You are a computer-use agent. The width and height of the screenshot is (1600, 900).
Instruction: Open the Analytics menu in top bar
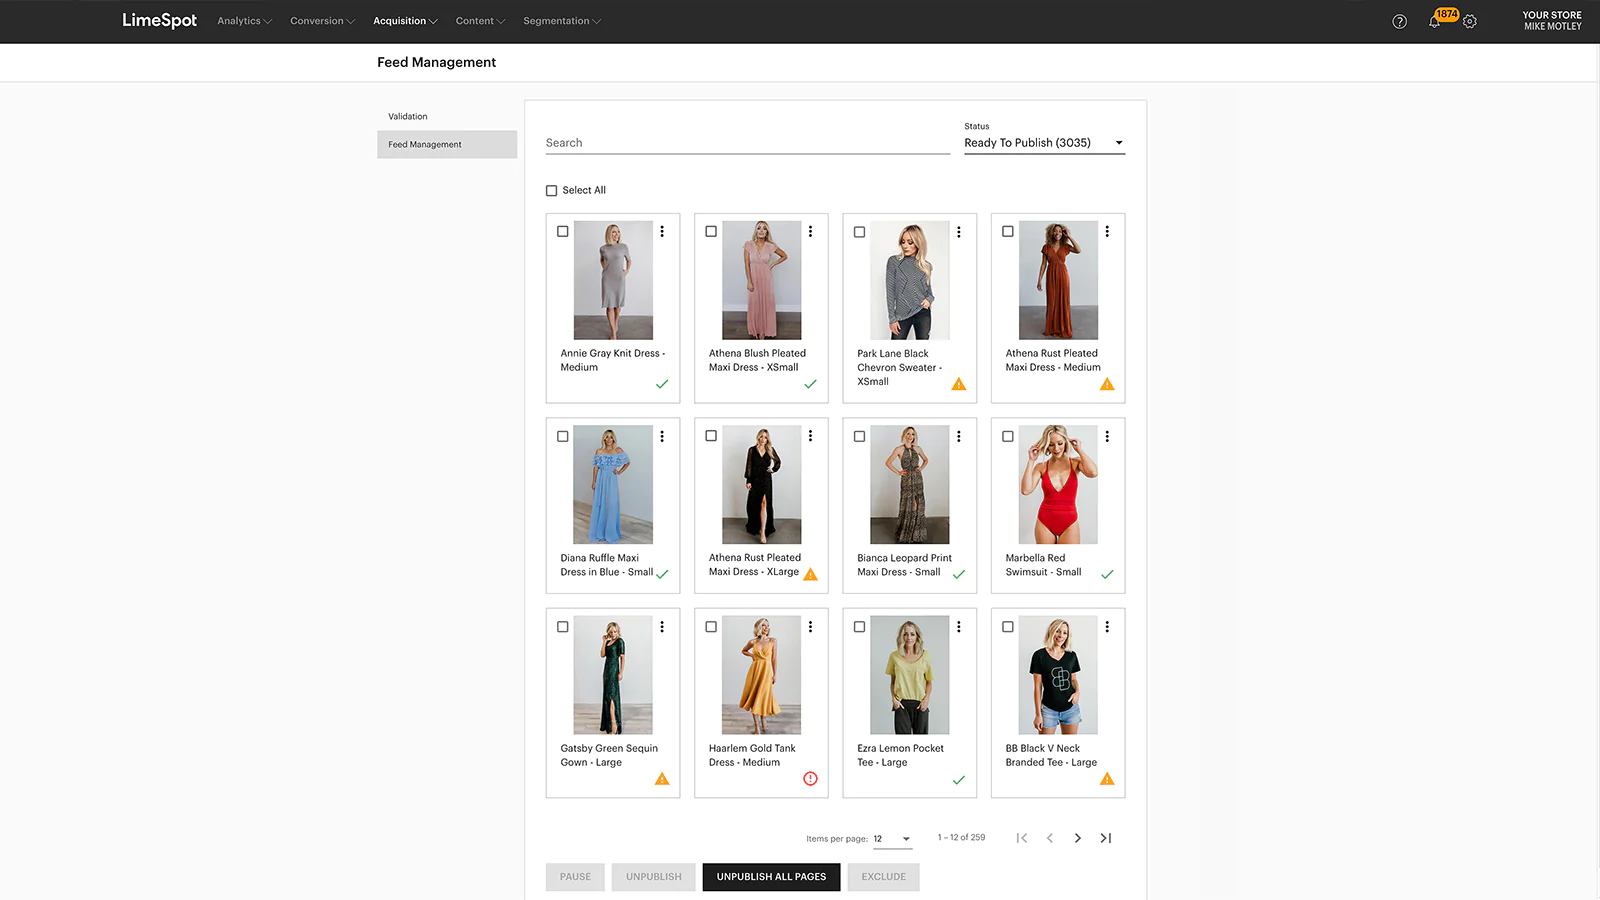(244, 21)
